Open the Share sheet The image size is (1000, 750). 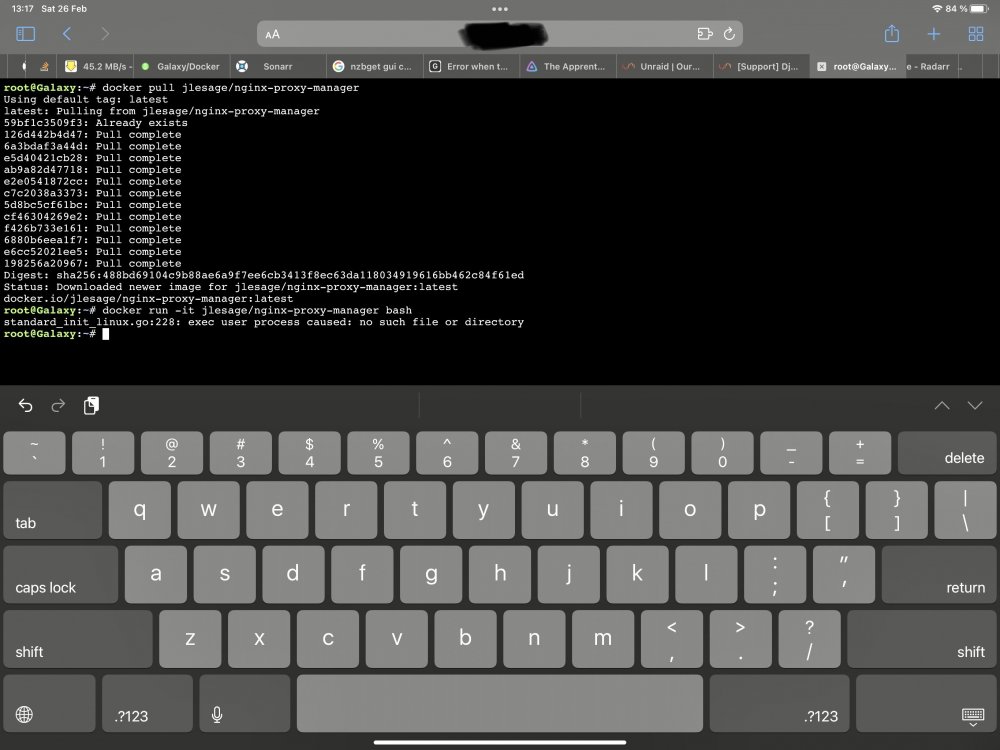pyautogui.click(x=892, y=34)
